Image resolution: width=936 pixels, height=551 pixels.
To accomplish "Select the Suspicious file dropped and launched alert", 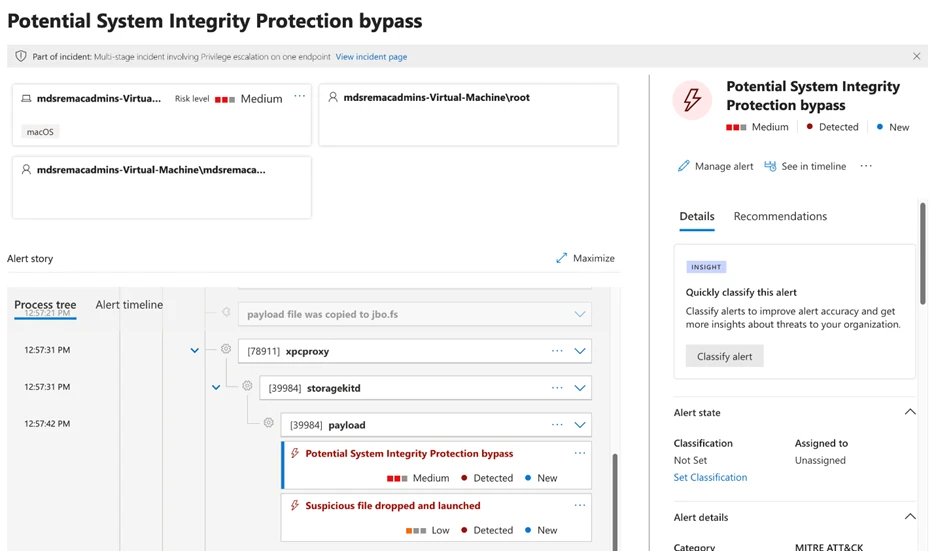I will pos(393,506).
